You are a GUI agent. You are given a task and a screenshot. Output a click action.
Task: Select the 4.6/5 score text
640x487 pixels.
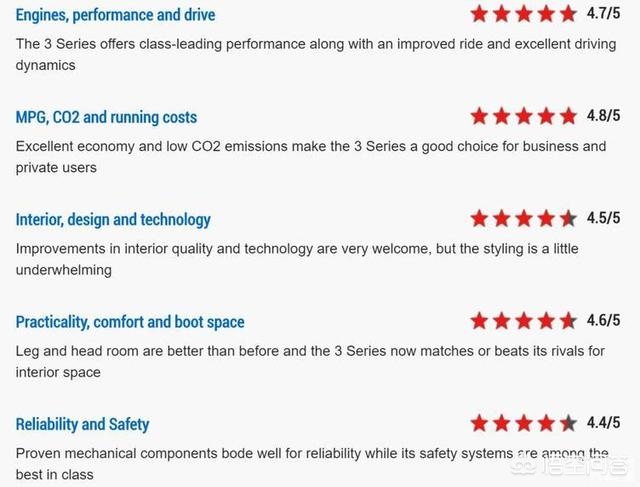click(x=603, y=320)
